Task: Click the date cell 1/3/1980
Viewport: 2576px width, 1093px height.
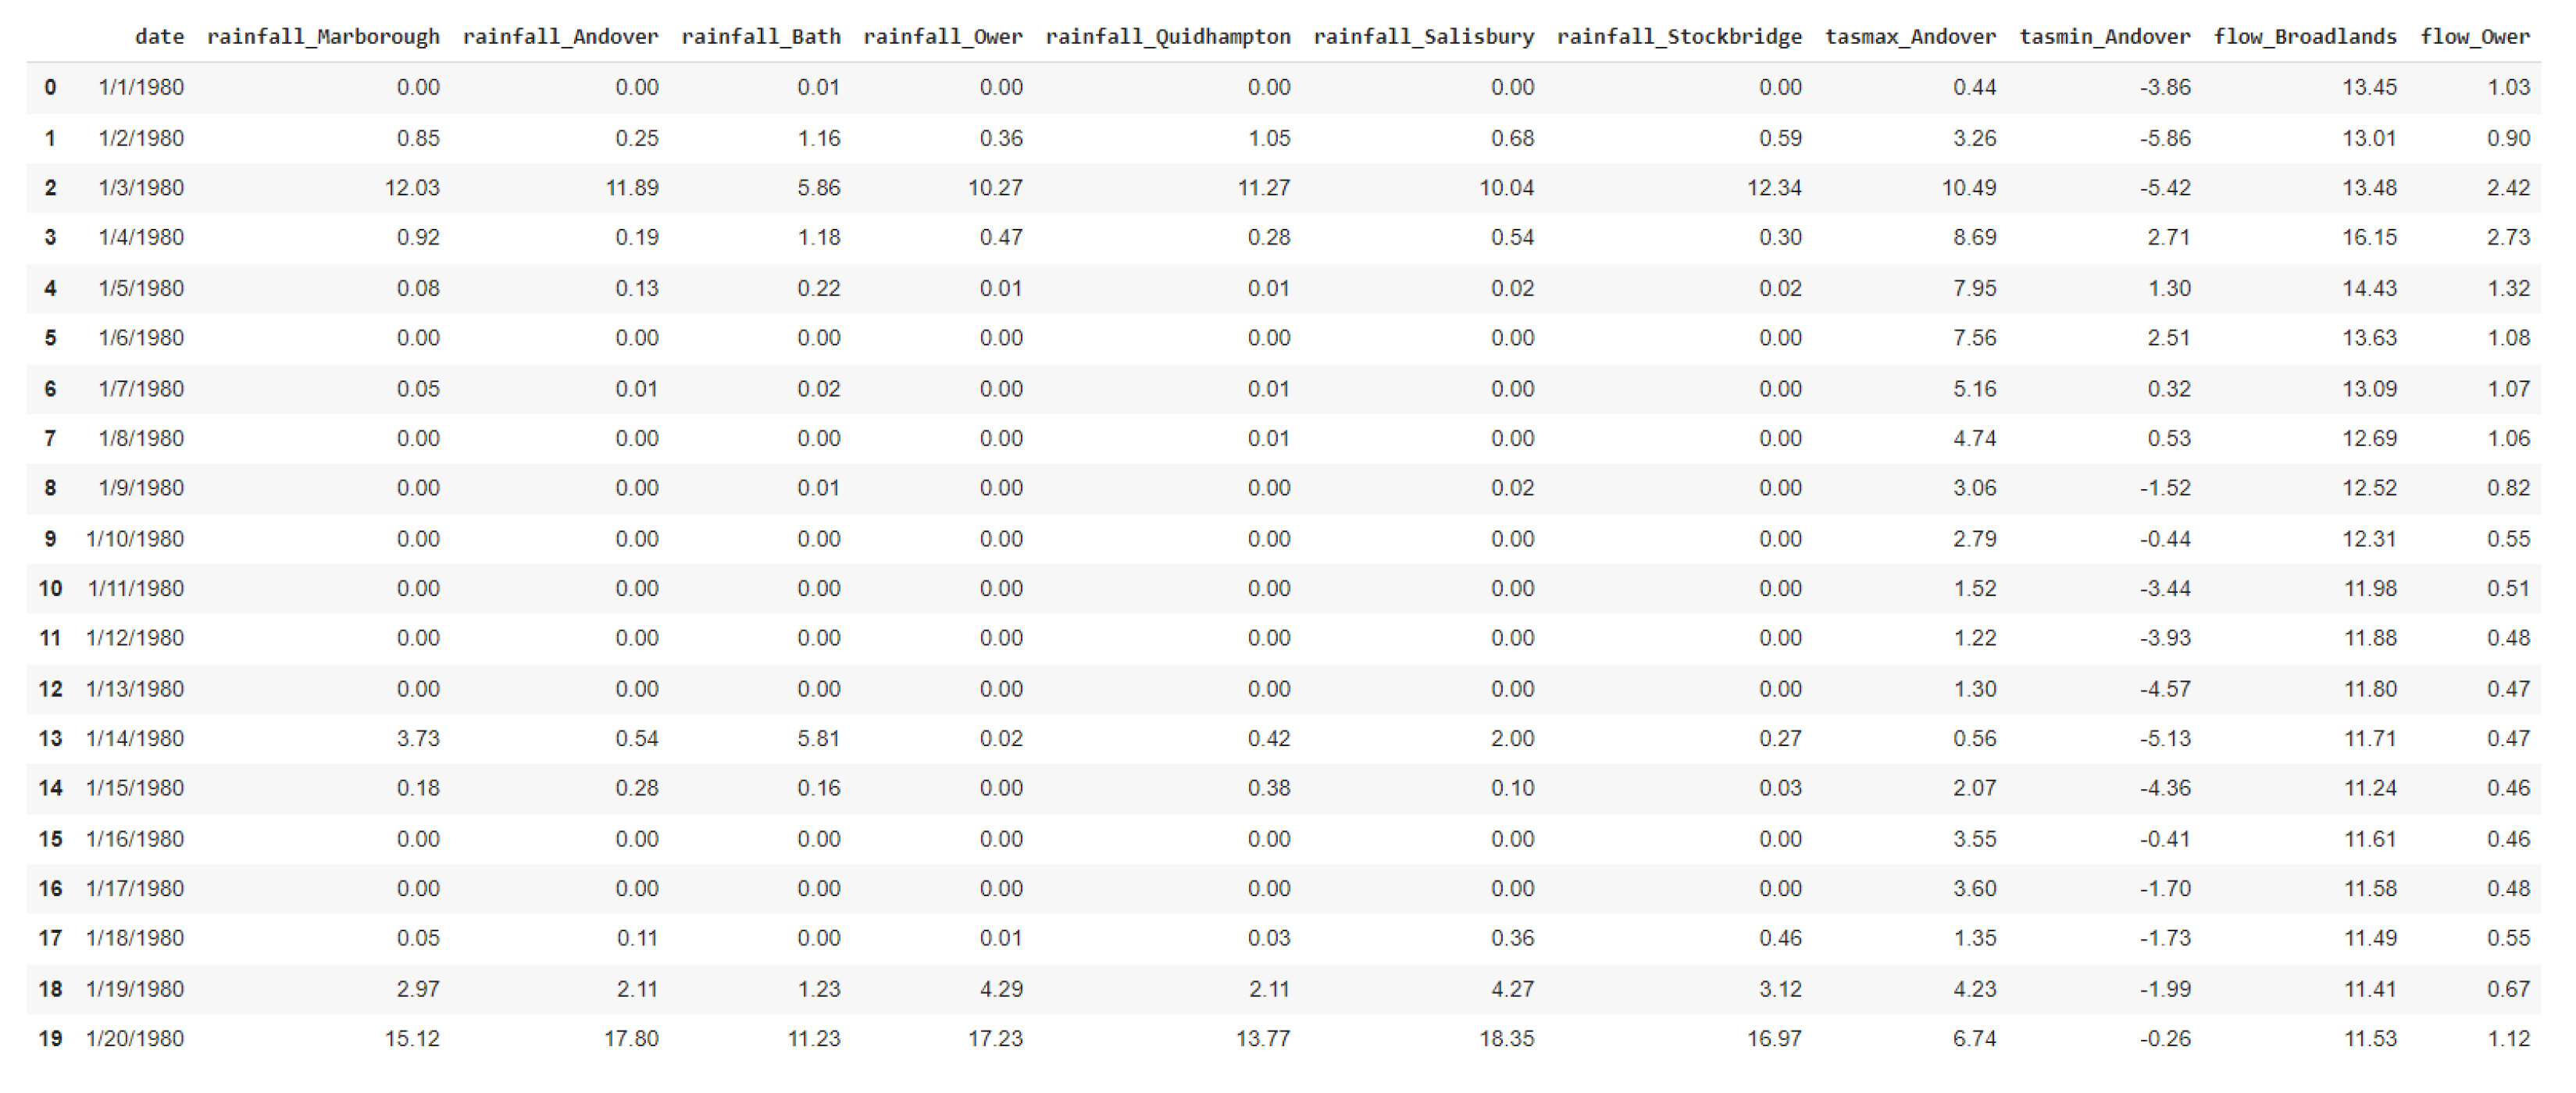Action: pyautogui.click(x=141, y=188)
